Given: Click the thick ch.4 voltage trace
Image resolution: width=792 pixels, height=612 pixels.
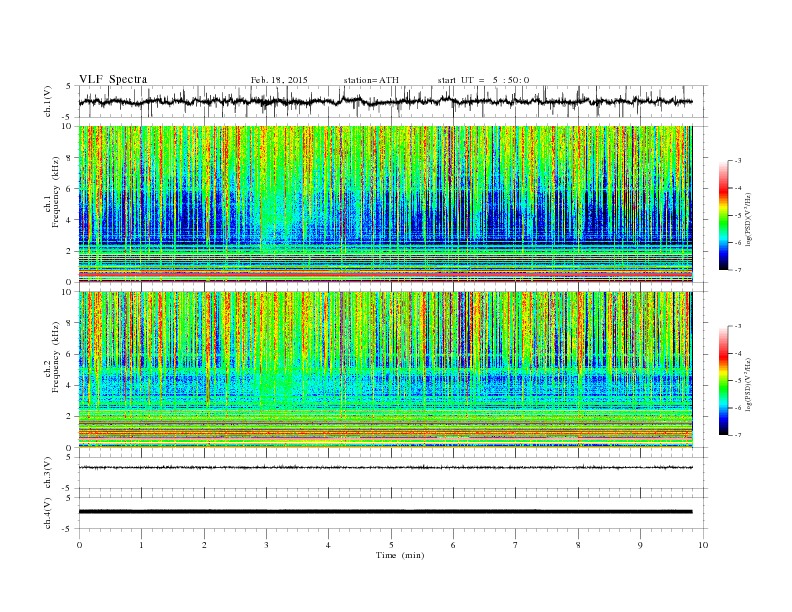Looking at the screenshot, I should [385, 512].
